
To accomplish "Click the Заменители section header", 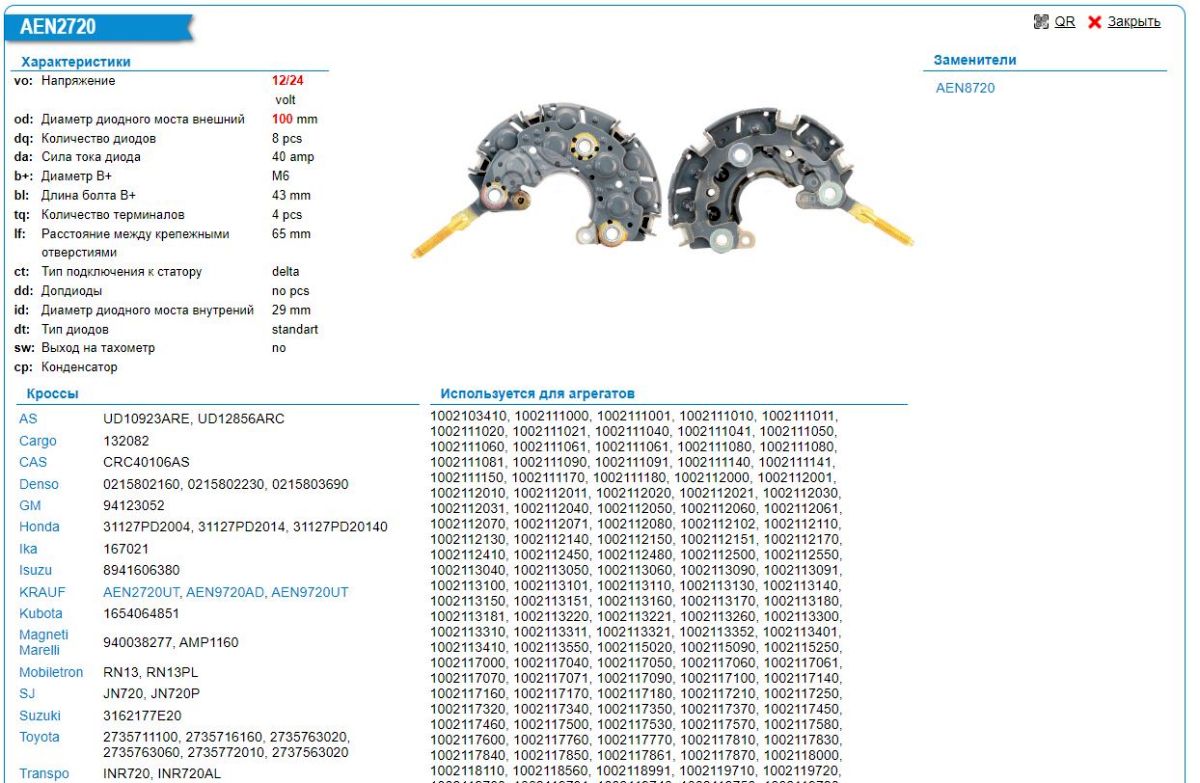I will [x=975, y=60].
